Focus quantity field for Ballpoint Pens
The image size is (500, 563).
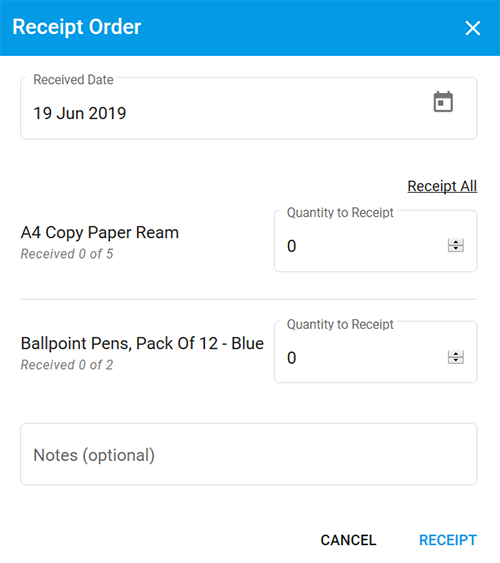pyautogui.click(x=375, y=352)
